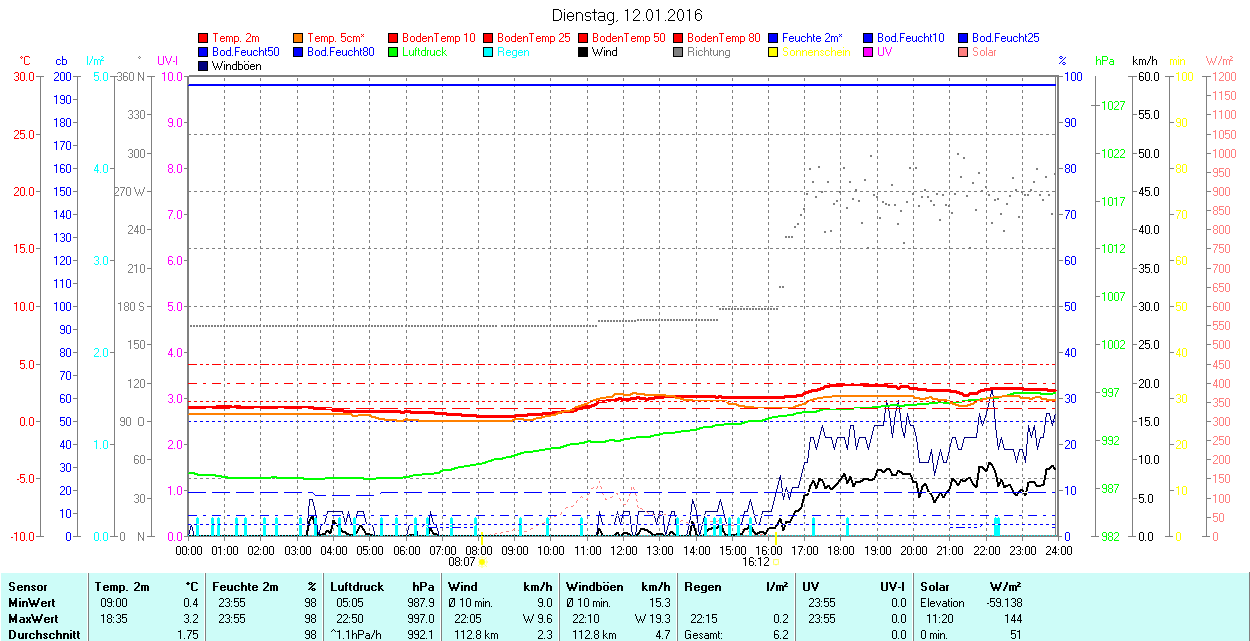The width and height of the screenshot is (1250, 641).
Task: Click the 16:12 sunset marker on time axis
Action: tap(755, 562)
